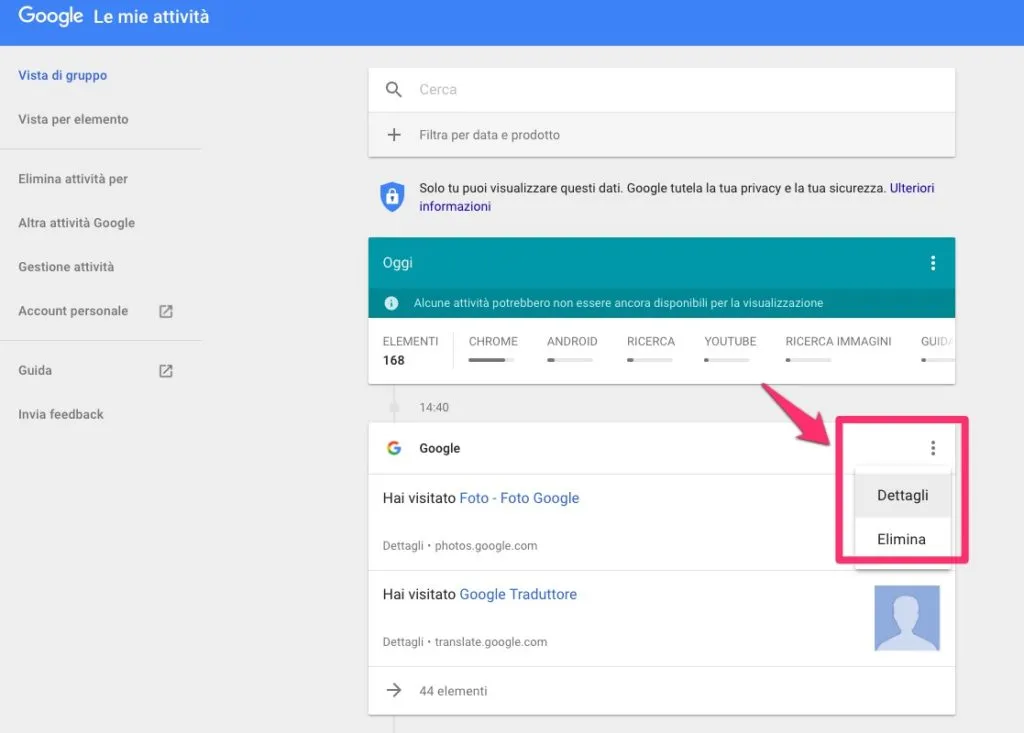
Task: Open the Foto - Foto Google link
Action: (x=519, y=497)
